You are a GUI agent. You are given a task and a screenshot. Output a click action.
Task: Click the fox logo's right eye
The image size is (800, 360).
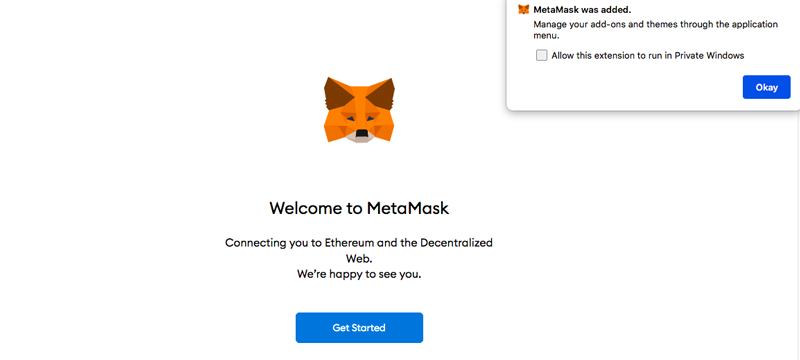click(369, 118)
